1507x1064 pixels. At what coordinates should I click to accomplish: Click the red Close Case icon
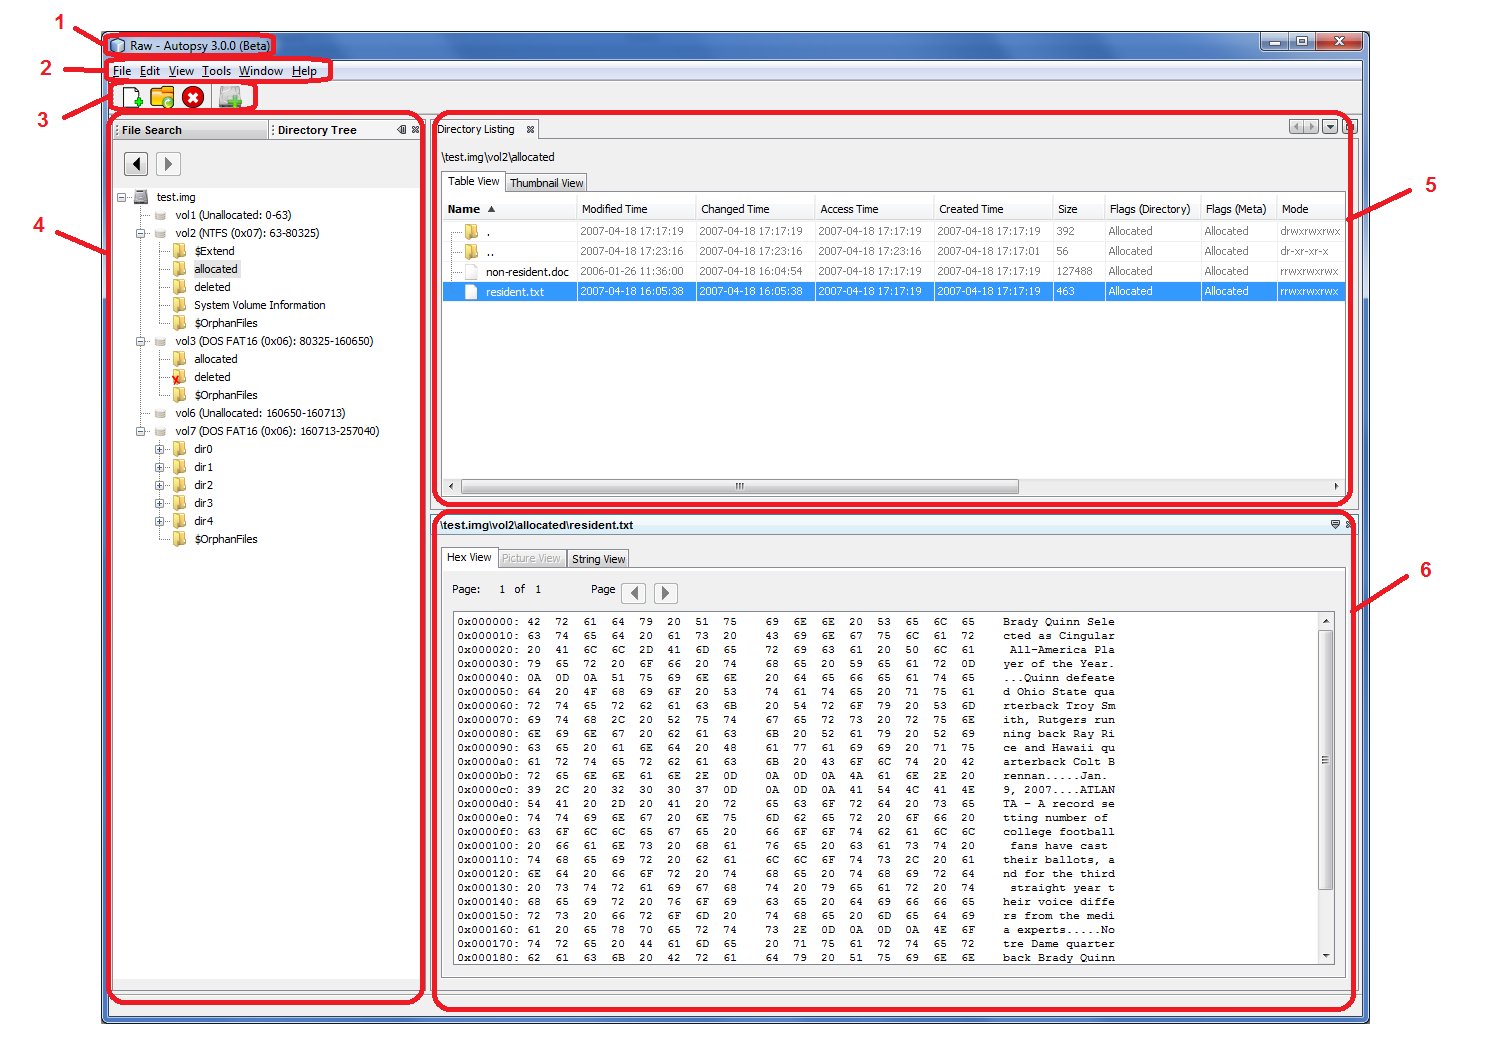[194, 97]
